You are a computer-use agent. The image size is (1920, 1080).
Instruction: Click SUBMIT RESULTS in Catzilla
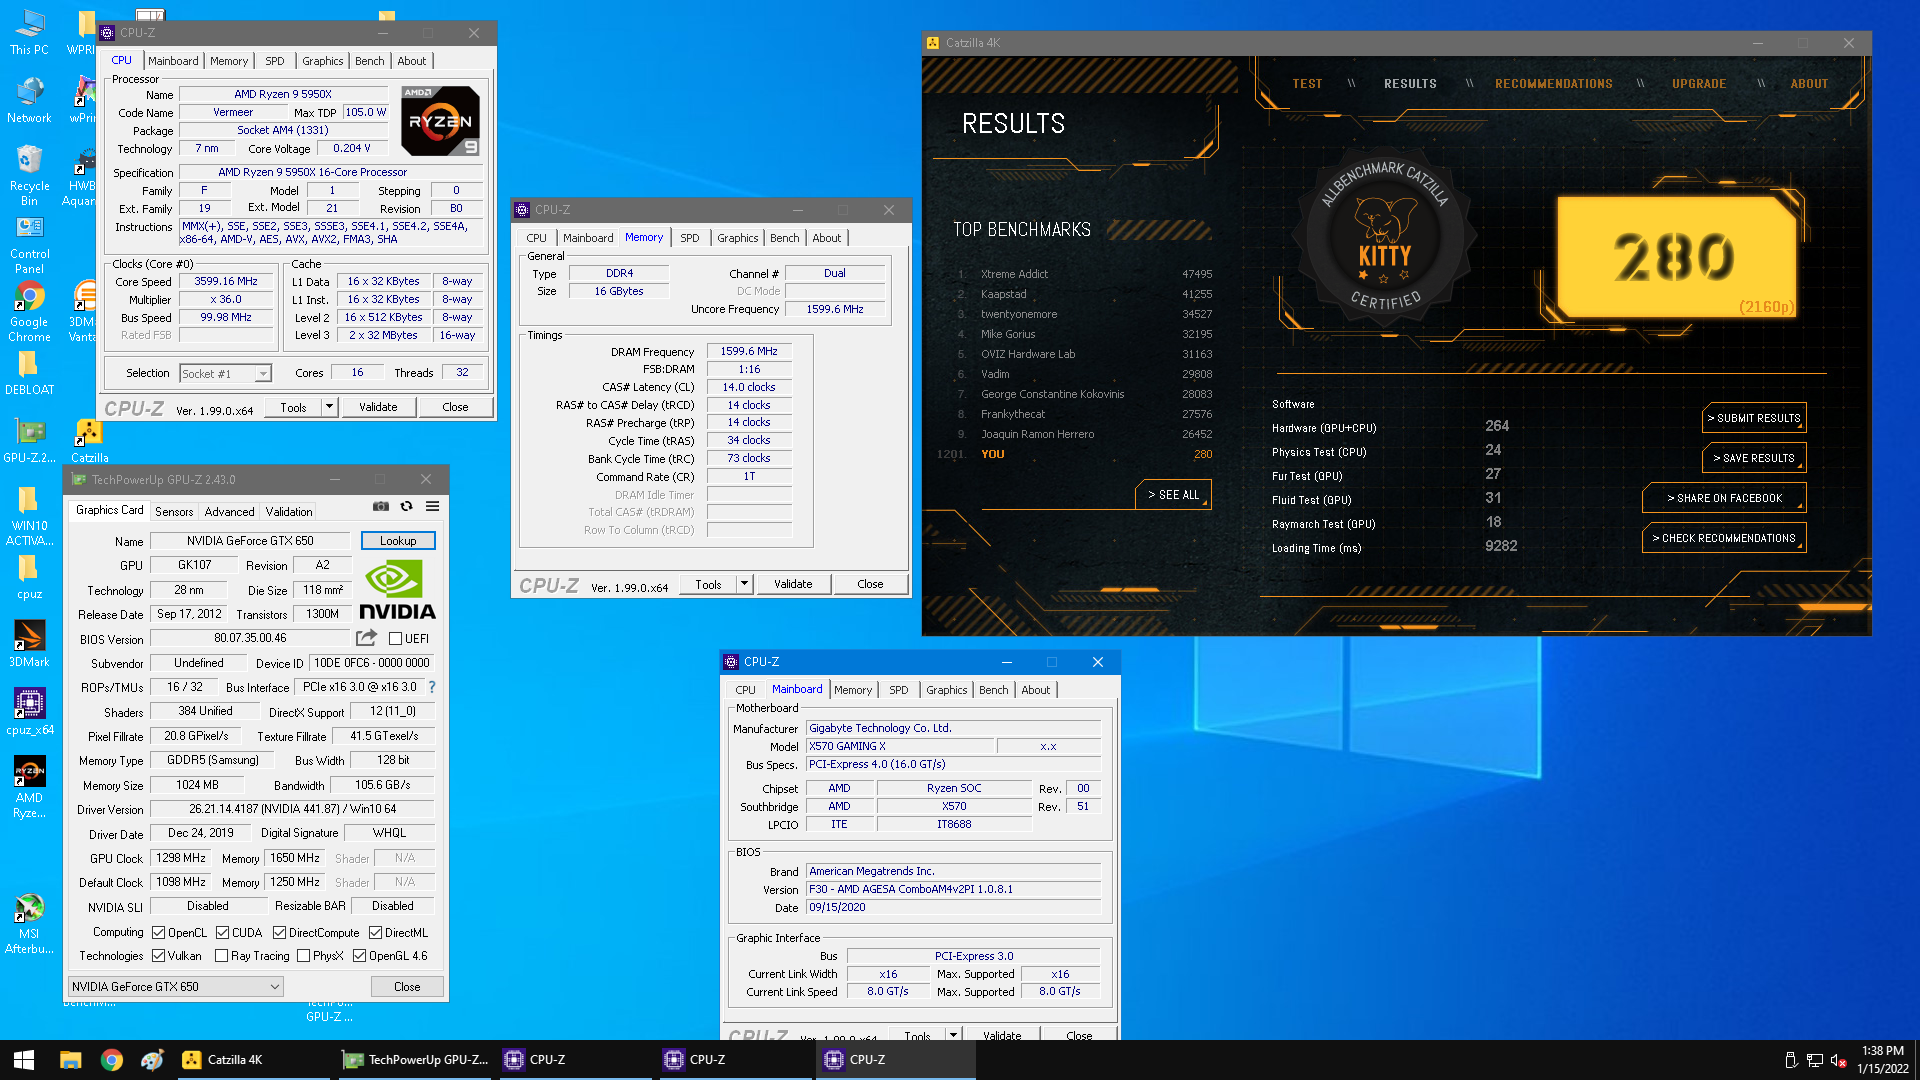pyautogui.click(x=1754, y=418)
